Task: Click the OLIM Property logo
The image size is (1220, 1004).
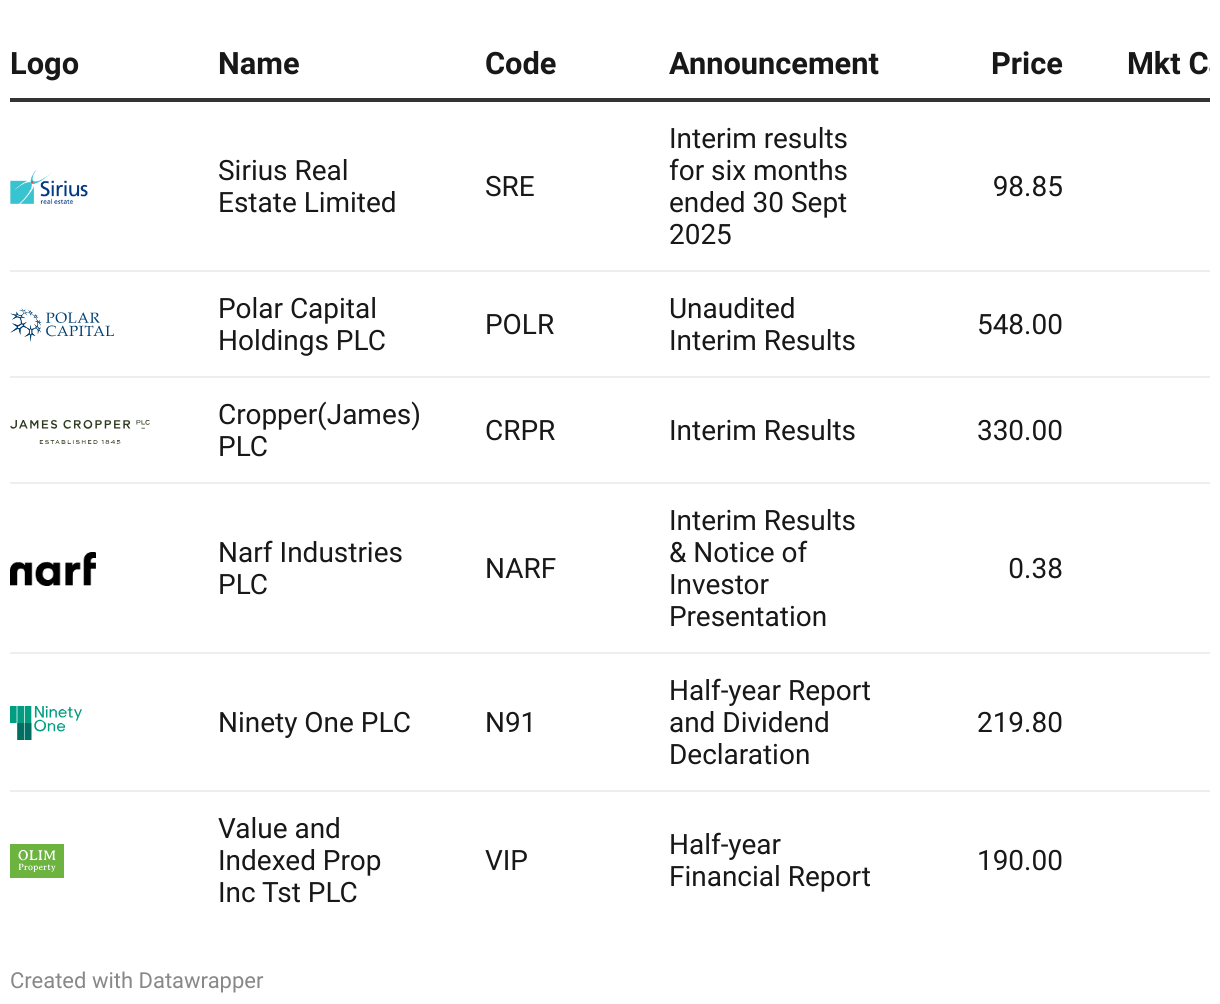Action: tap(37, 860)
